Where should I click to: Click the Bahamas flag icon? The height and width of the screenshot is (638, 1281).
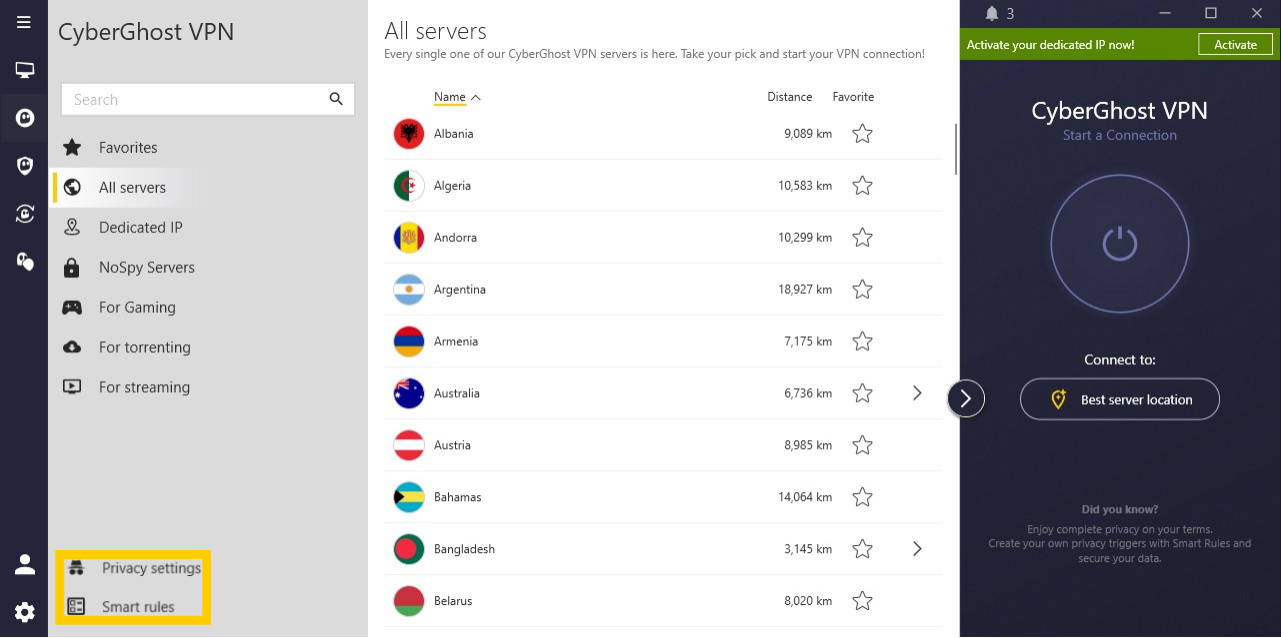(x=409, y=497)
